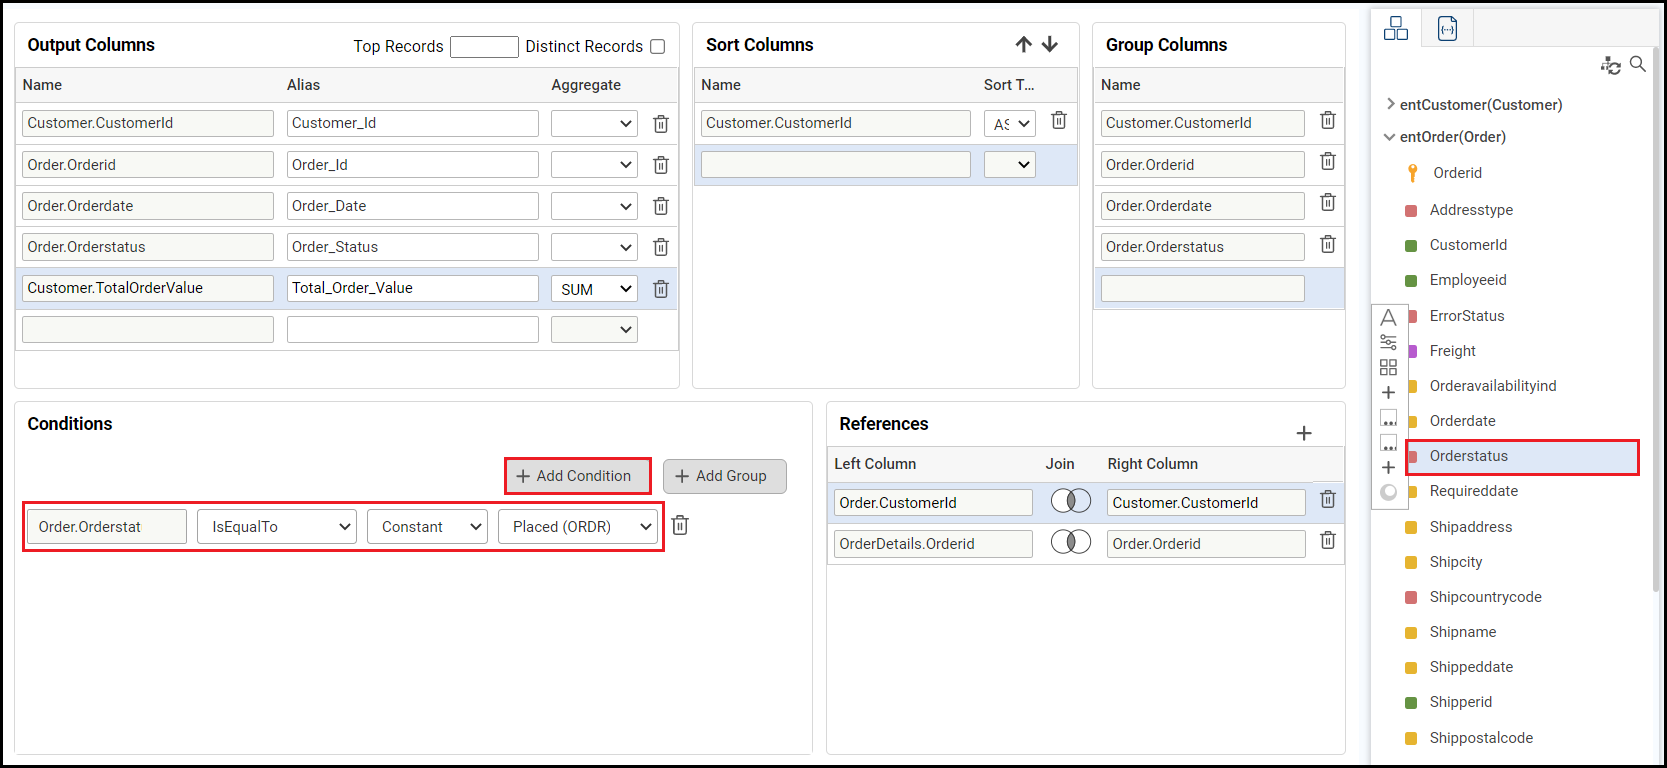Click sliders icon in floating toolbar
The width and height of the screenshot is (1667, 768).
click(x=1388, y=342)
